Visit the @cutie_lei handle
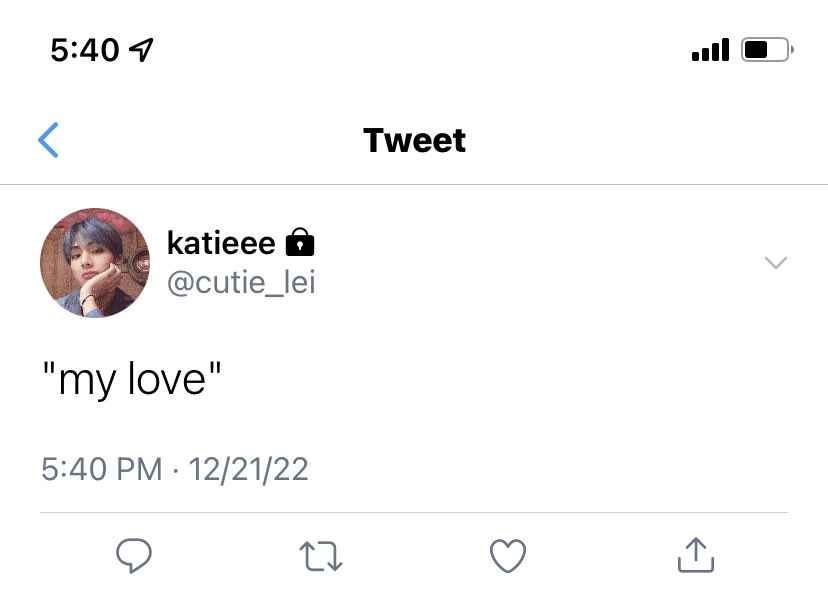The image size is (828, 597). (x=241, y=282)
